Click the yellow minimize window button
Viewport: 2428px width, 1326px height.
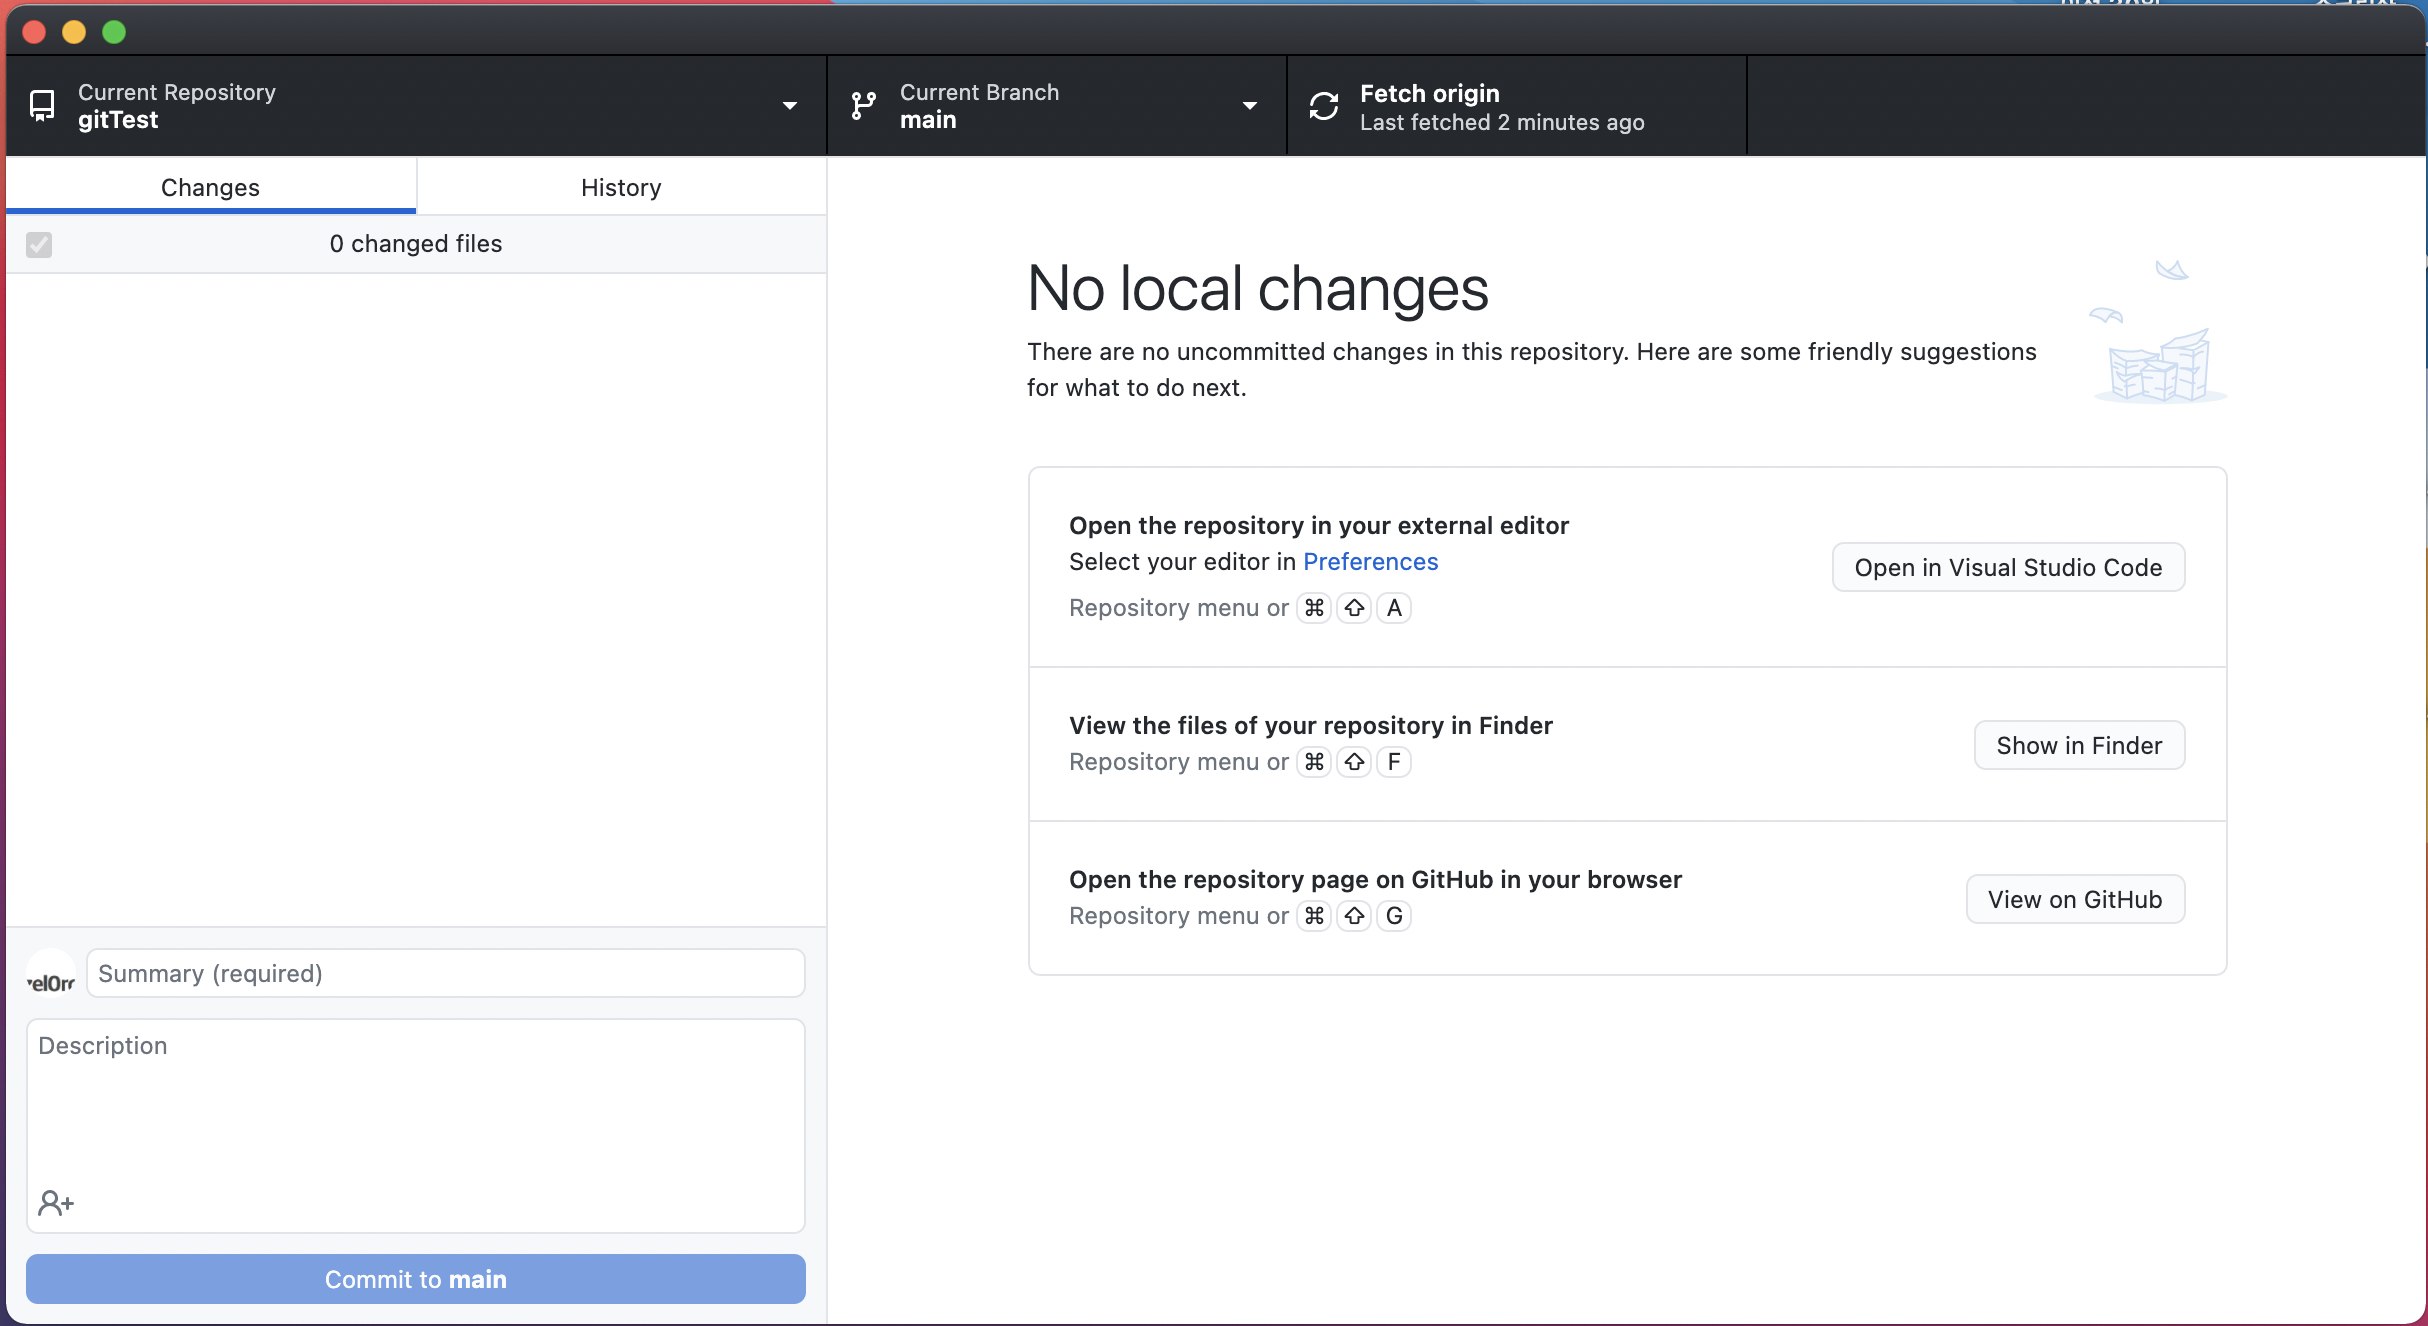click(x=74, y=32)
